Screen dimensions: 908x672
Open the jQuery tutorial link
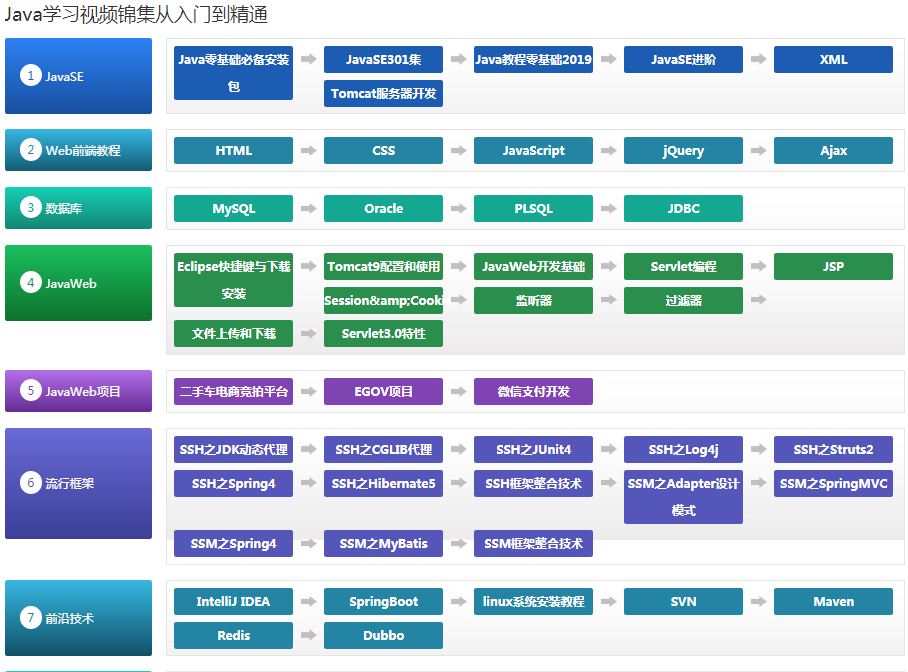(x=683, y=151)
